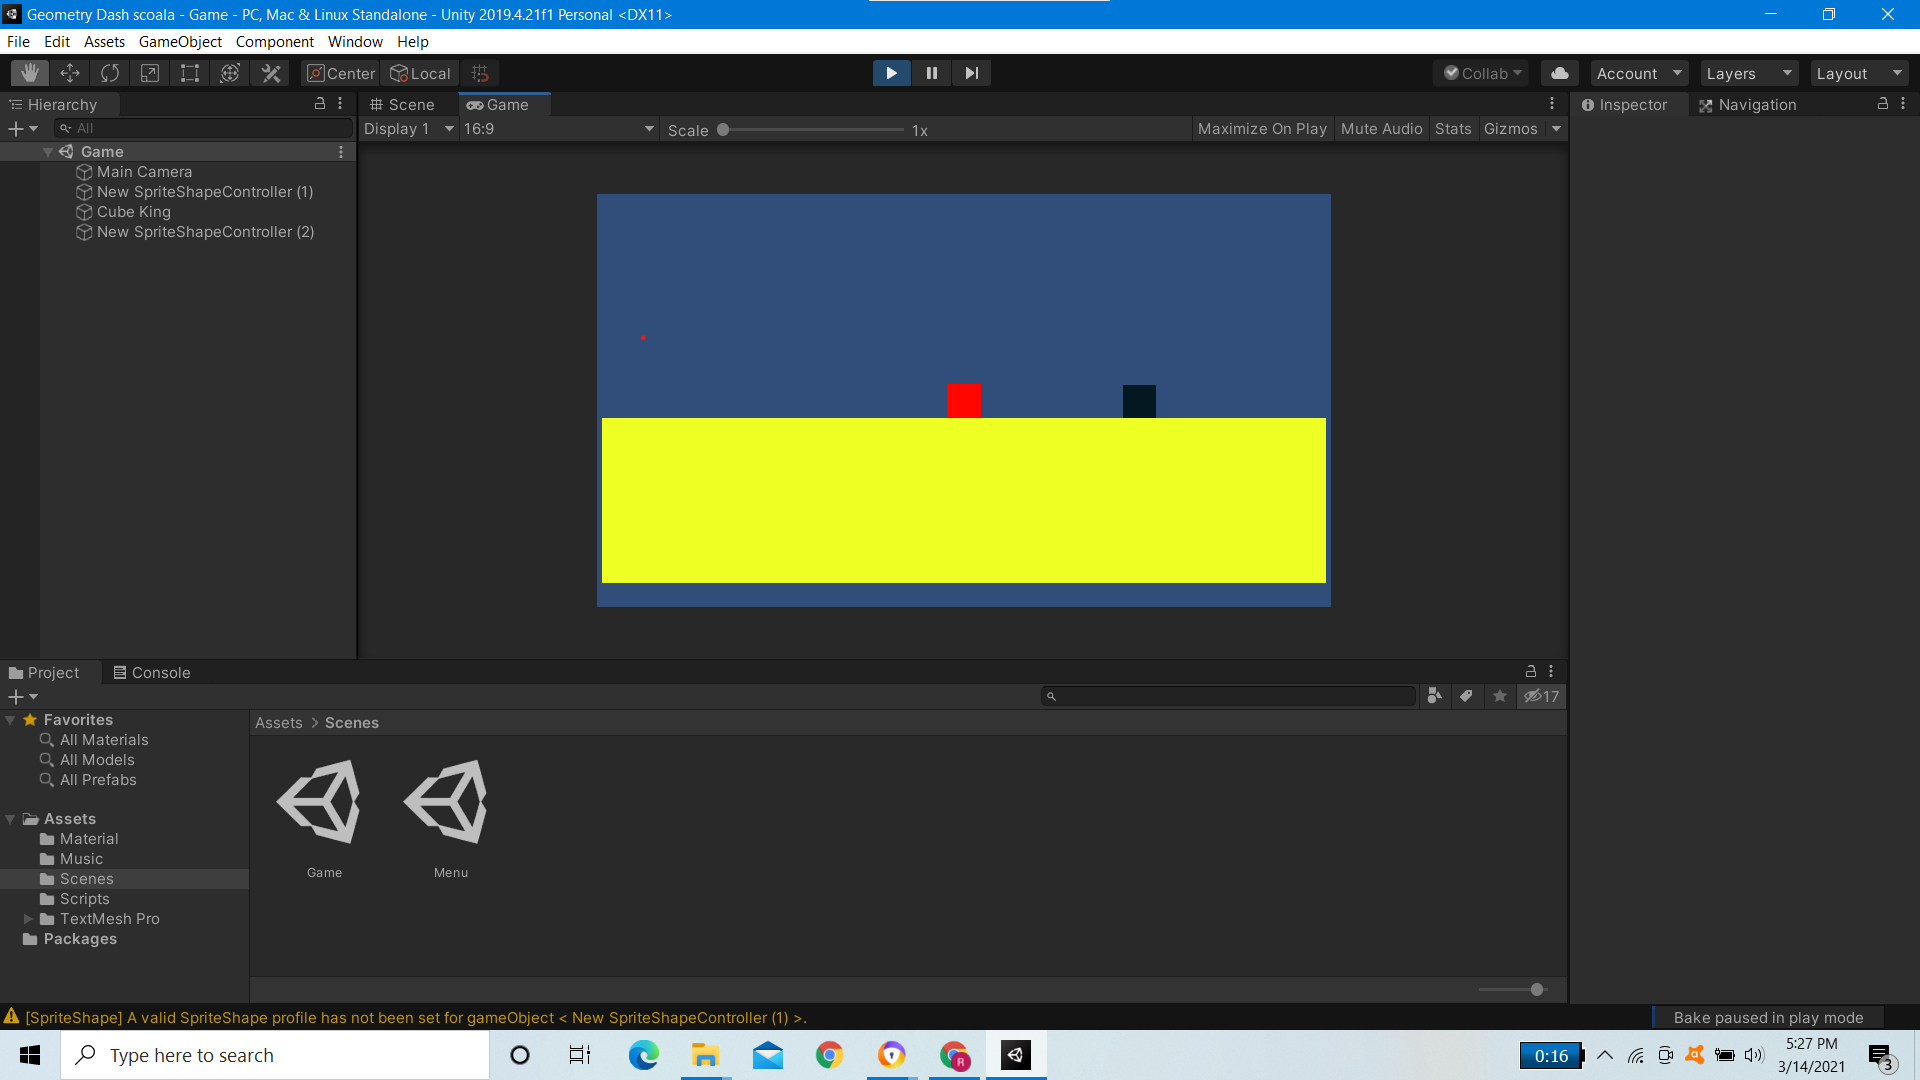Save search to favorites star
This screenshot has height=1080, width=1920.
coord(1500,696)
